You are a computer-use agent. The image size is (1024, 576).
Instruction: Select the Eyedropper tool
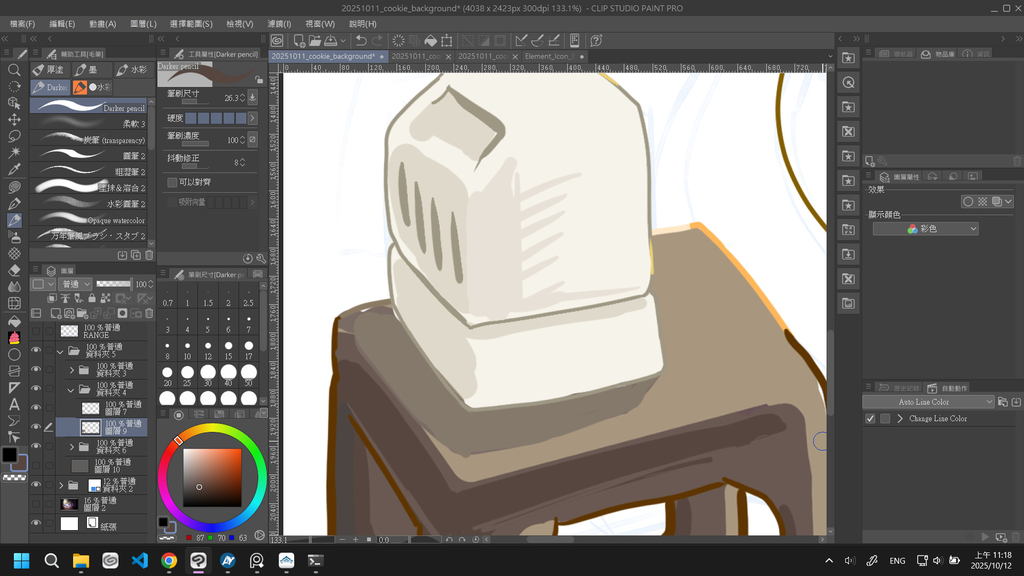click(x=14, y=169)
